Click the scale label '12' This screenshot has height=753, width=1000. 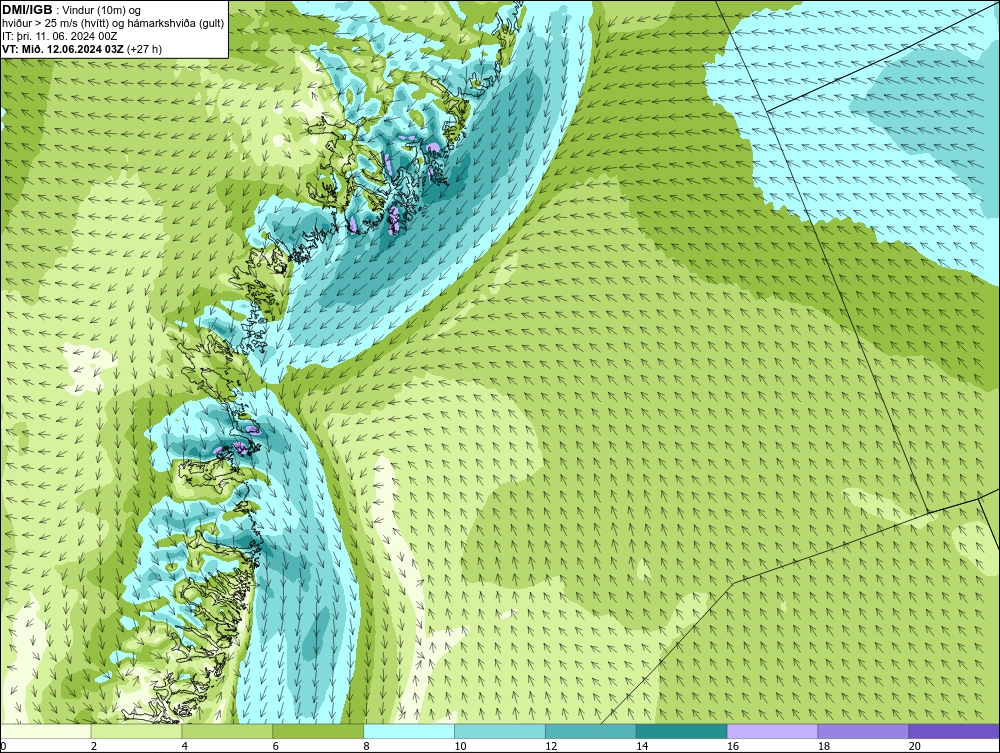click(x=551, y=746)
